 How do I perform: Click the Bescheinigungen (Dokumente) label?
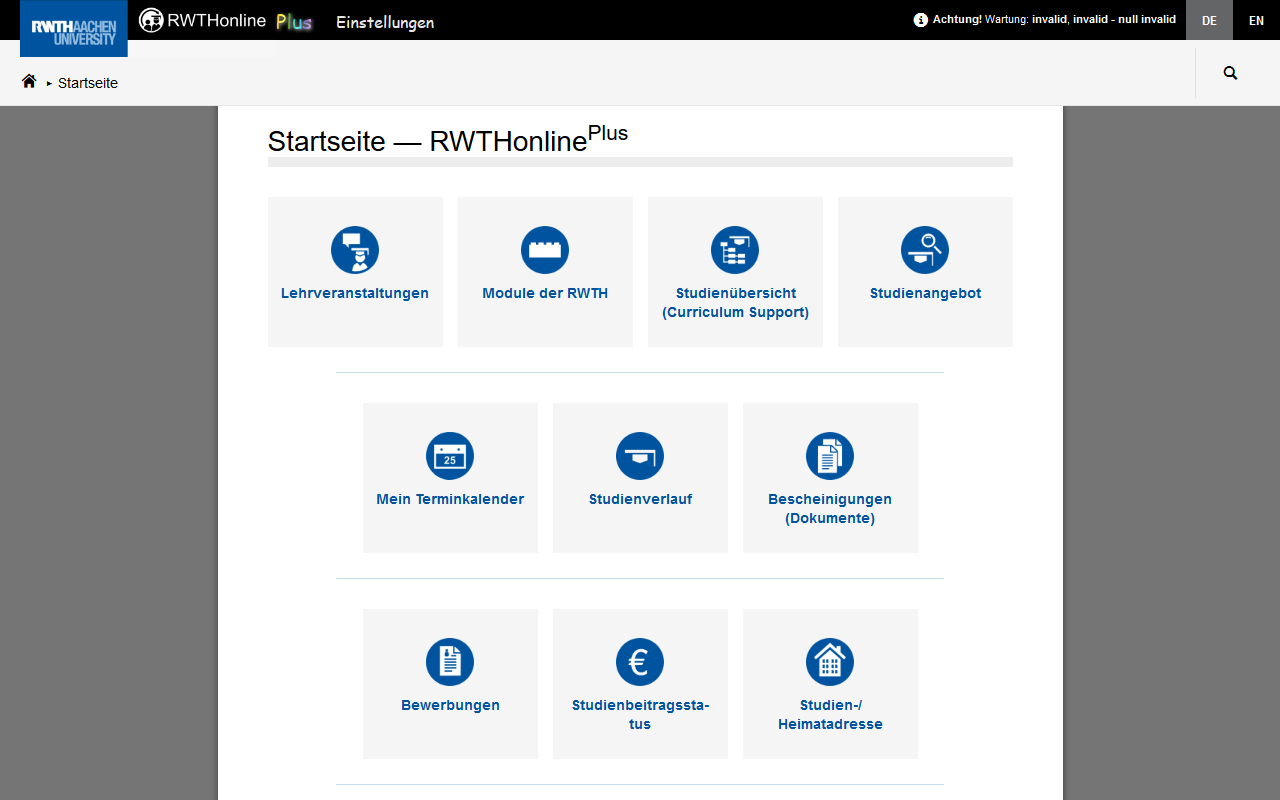(830, 509)
